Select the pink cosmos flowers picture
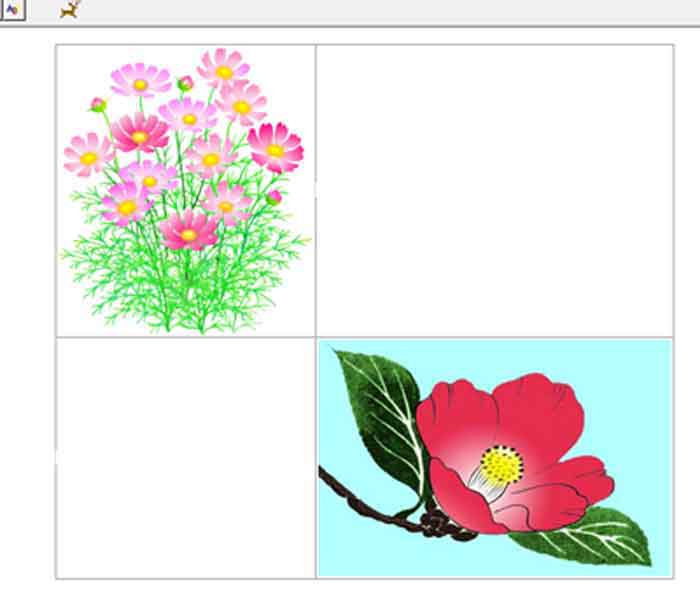700x592 pixels. 185,190
